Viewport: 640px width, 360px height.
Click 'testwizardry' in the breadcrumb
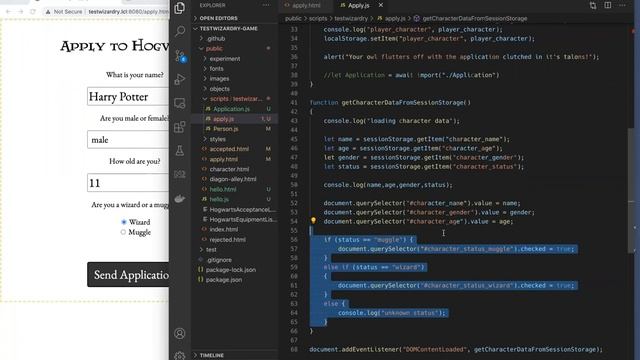(351, 18)
